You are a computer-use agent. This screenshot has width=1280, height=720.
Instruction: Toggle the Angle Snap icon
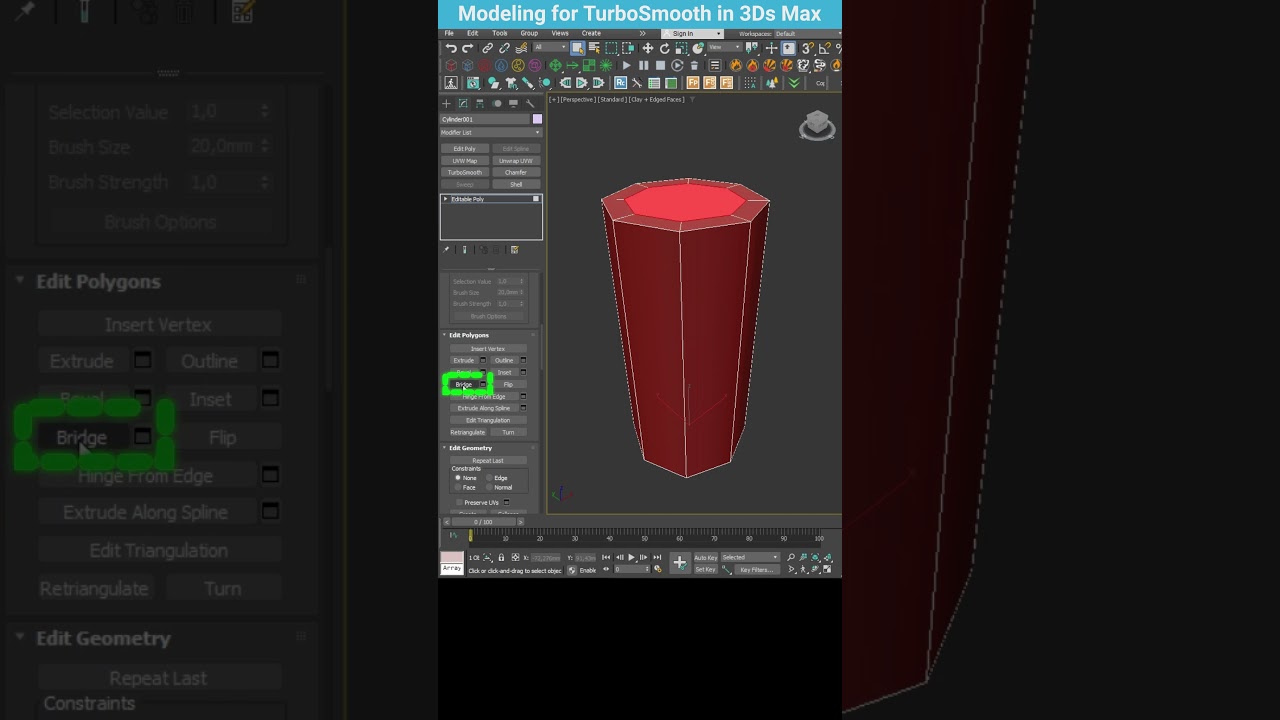tap(825, 48)
